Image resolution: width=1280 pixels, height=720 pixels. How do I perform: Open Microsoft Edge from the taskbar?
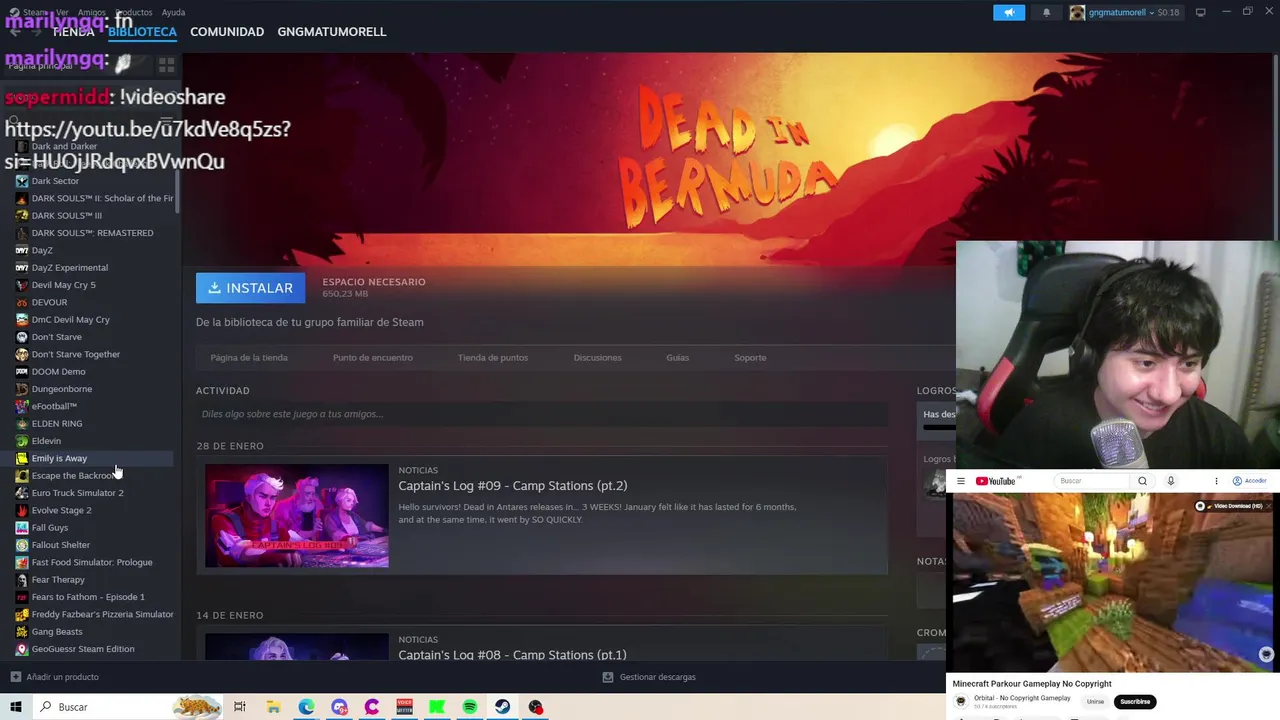coord(306,707)
